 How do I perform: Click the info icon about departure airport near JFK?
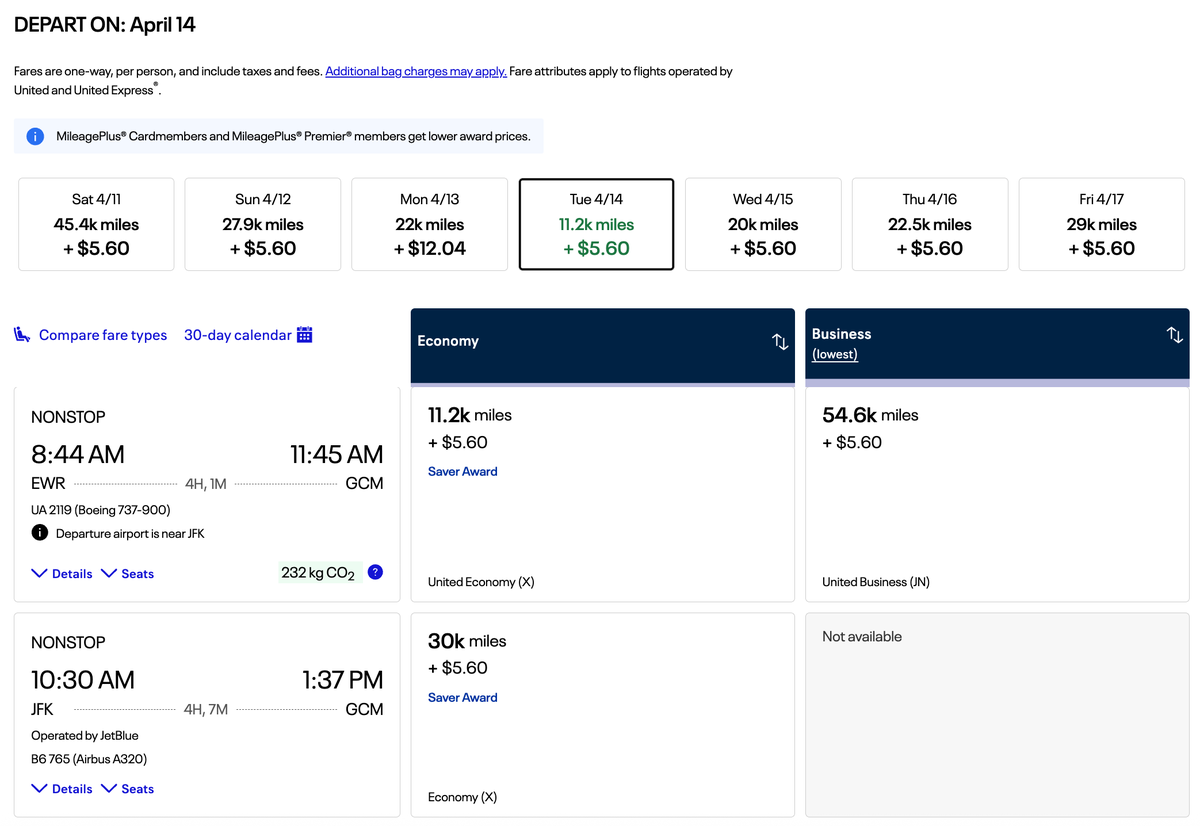[39, 533]
